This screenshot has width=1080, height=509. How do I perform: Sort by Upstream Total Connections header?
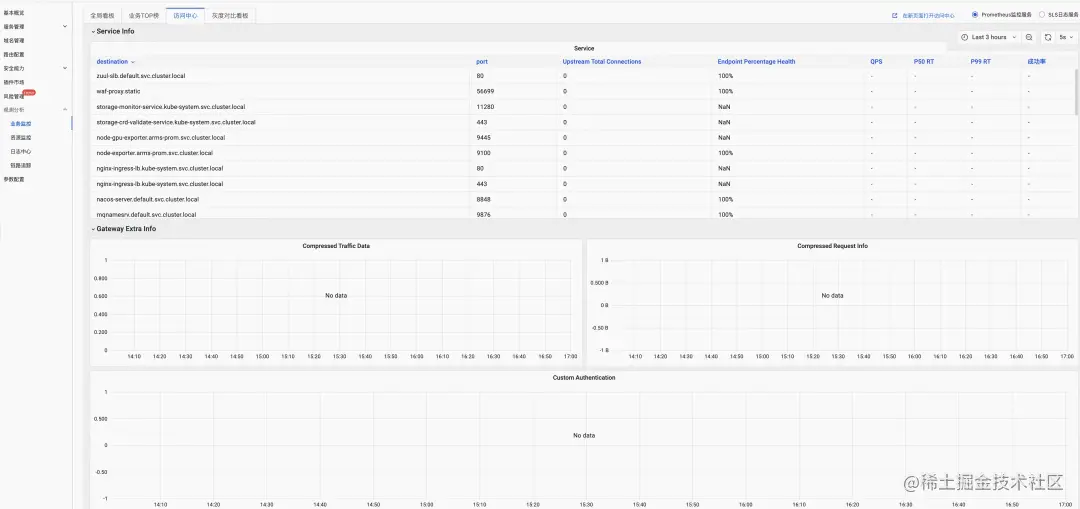pos(602,61)
